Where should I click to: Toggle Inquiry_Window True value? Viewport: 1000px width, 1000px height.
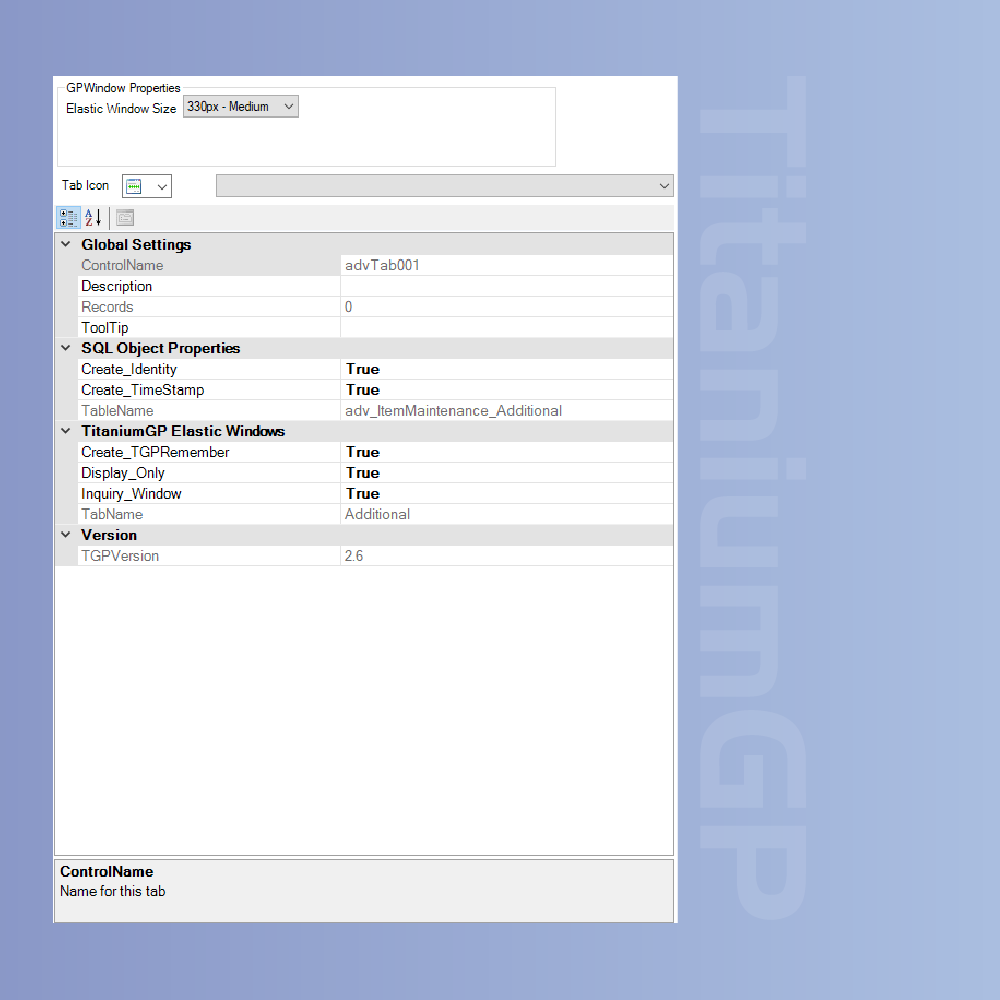pos(363,494)
